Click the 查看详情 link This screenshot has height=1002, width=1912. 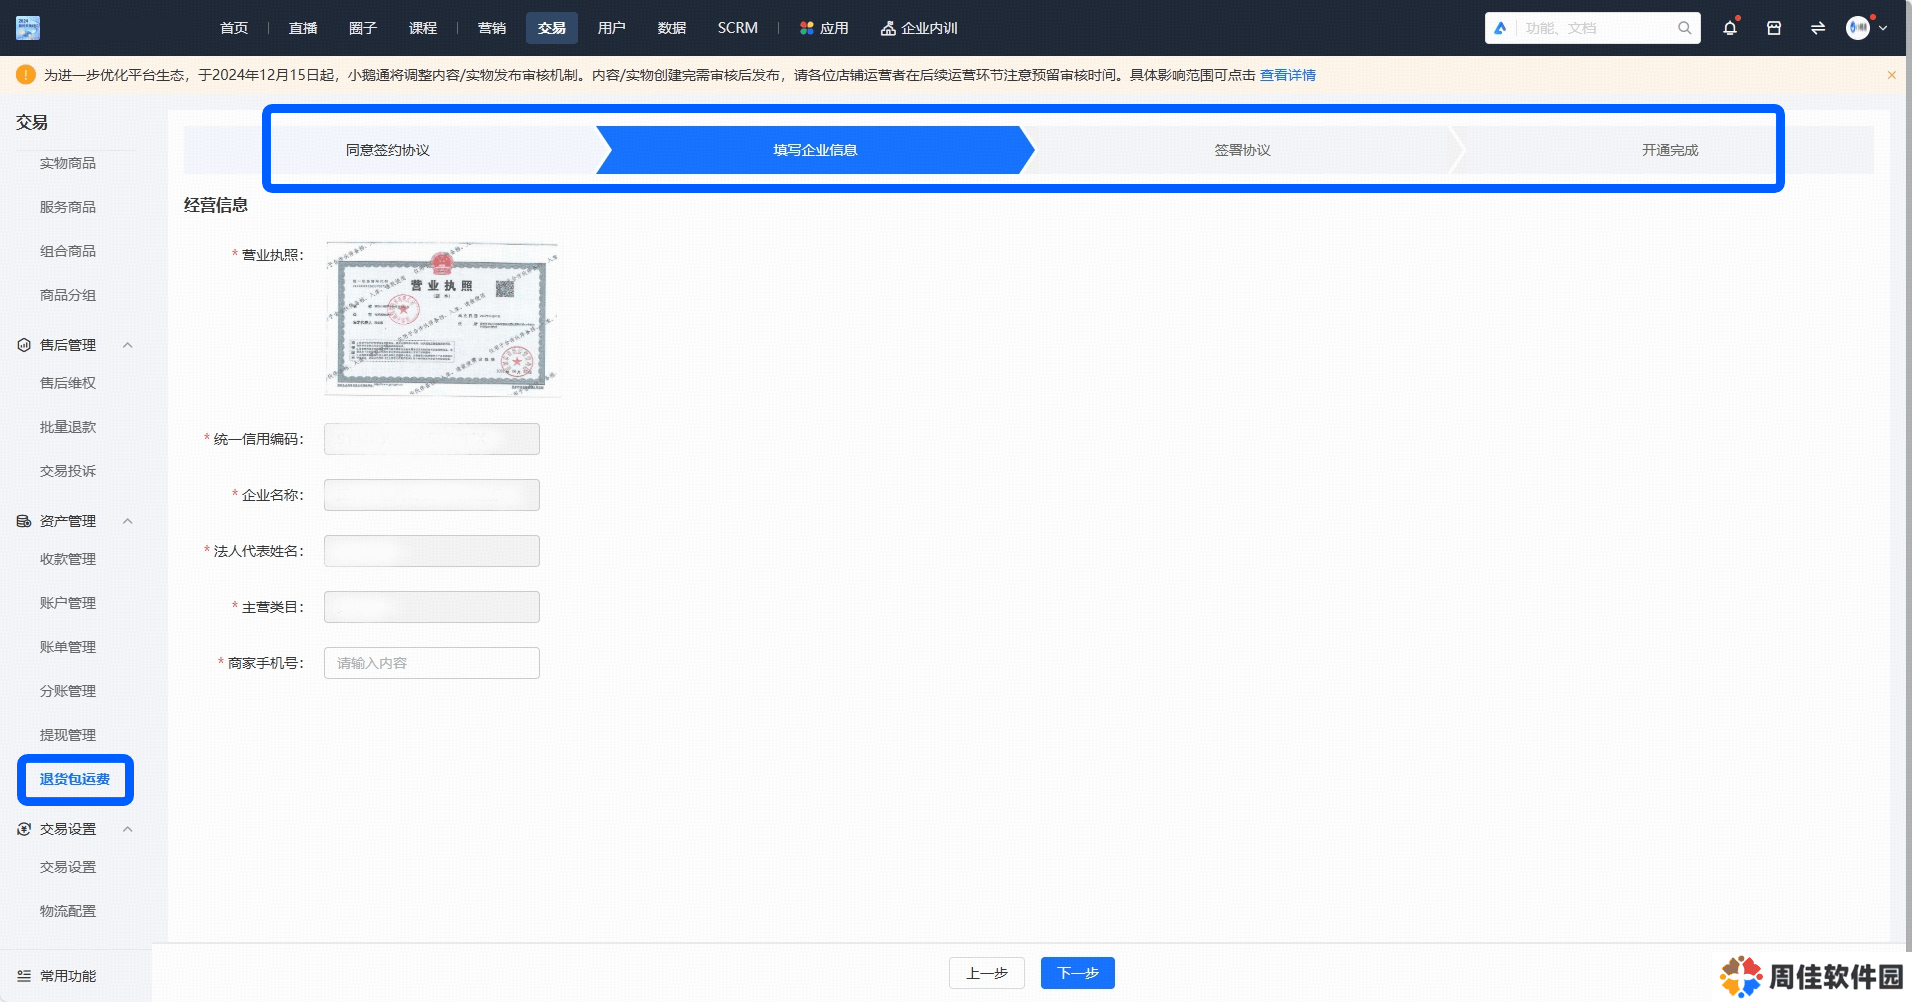1288,75
